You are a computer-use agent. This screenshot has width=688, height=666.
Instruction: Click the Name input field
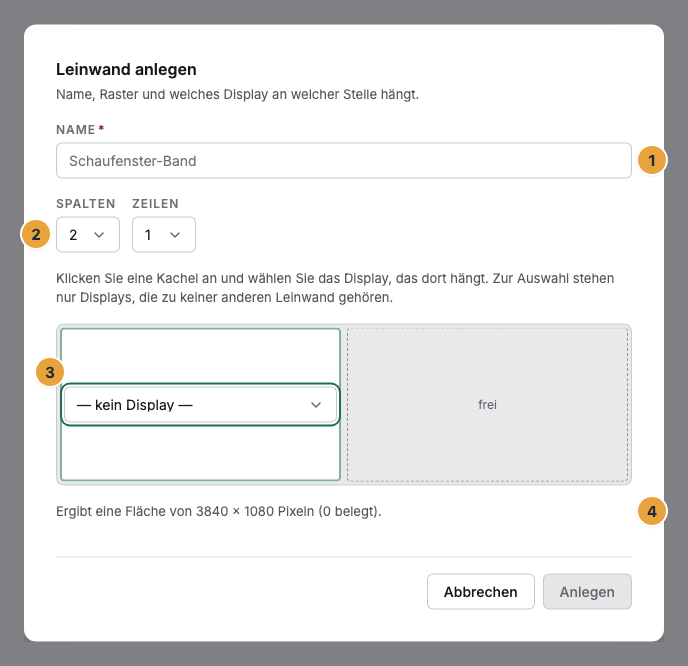(344, 161)
